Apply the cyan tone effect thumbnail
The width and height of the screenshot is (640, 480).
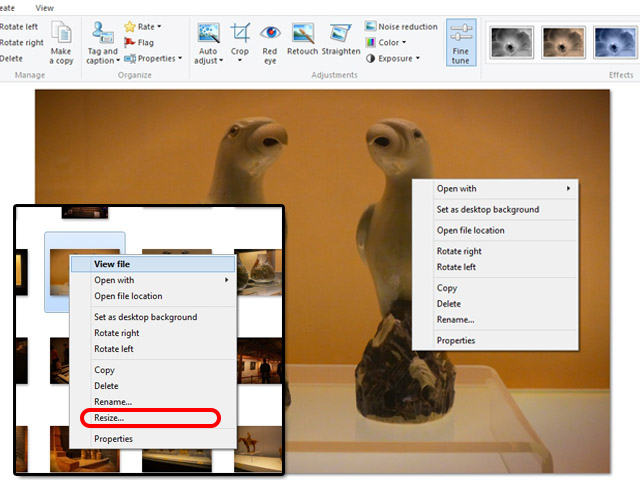(x=616, y=42)
